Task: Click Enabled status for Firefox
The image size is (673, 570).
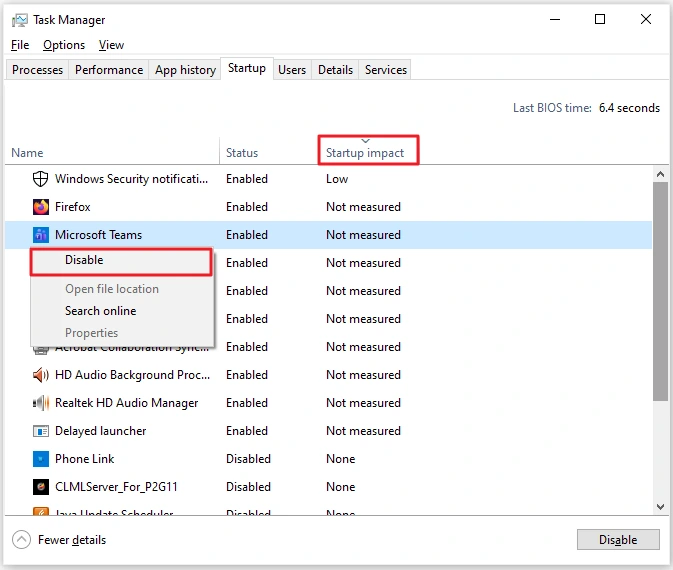Action: coord(247,207)
